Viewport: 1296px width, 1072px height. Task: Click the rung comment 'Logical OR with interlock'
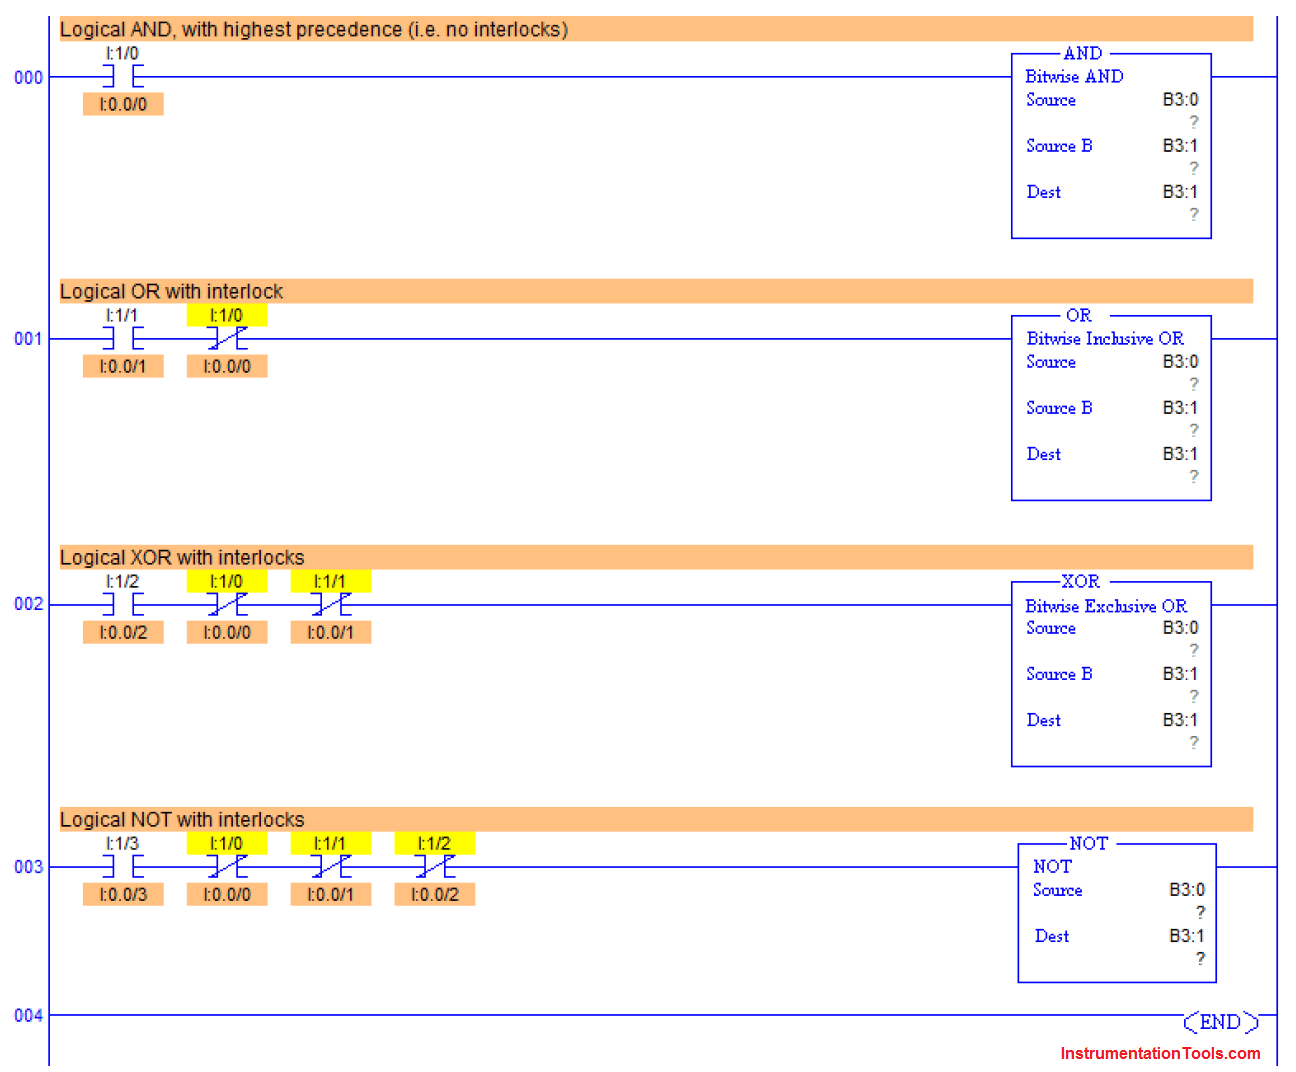point(172,291)
